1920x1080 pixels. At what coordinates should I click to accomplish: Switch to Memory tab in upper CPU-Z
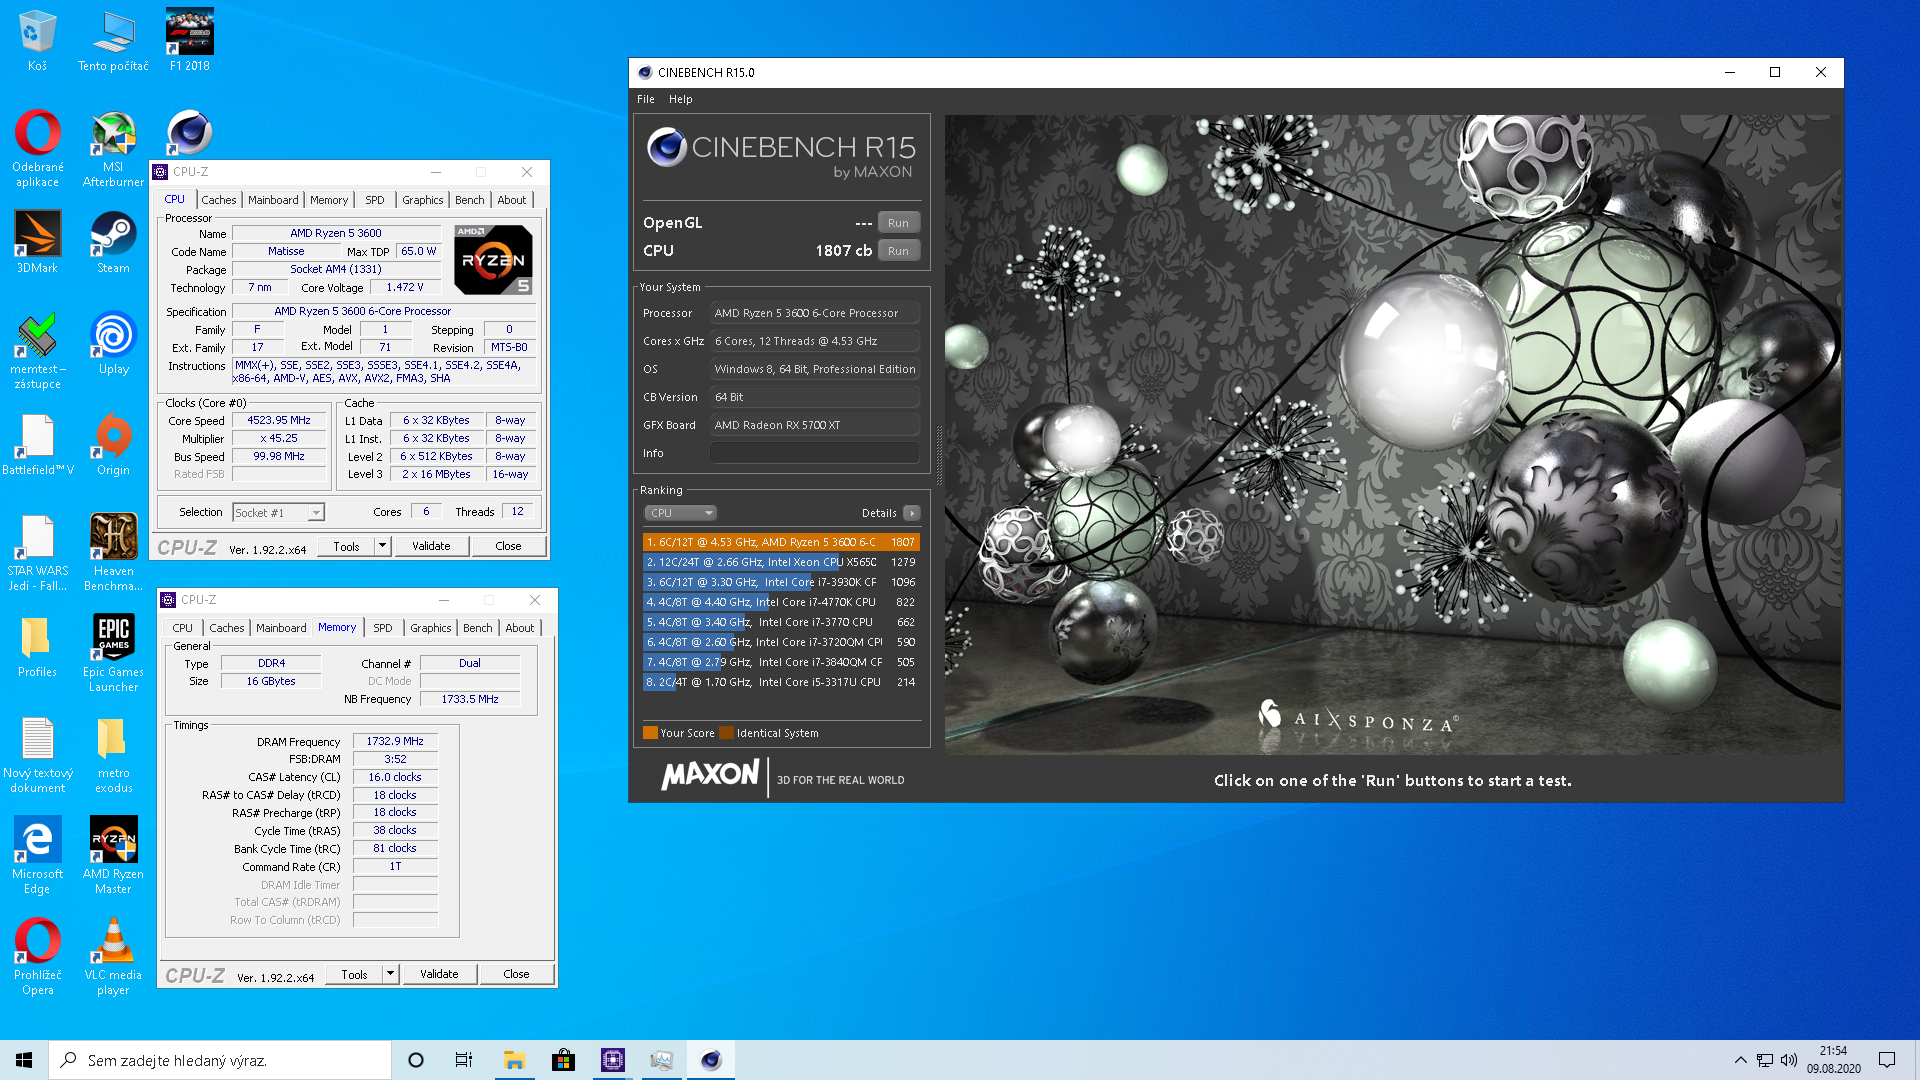pos(329,200)
